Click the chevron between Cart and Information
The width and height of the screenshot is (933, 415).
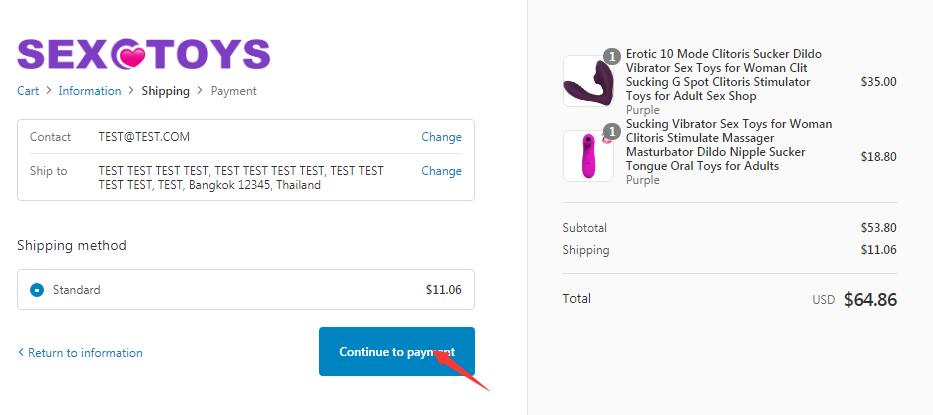pyautogui.click(x=49, y=91)
